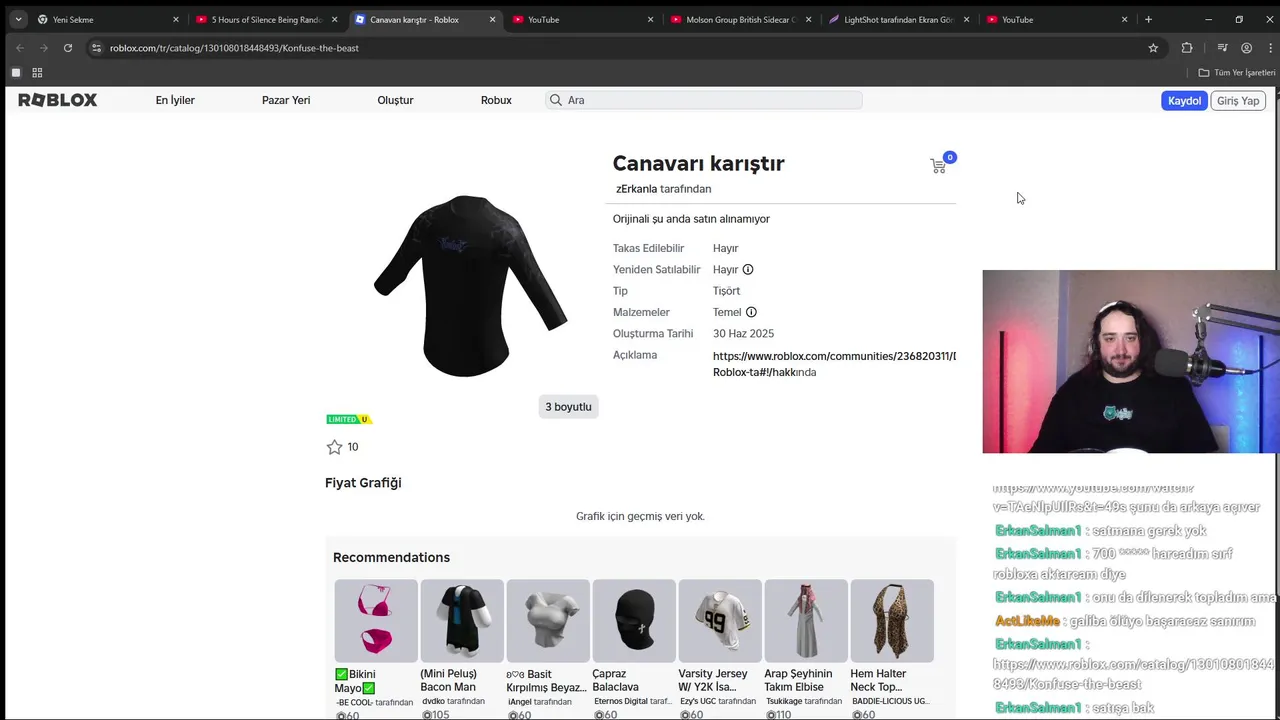Screen dimensions: 1280x720
Task: Click the search magnifier icon
Action: (556, 100)
